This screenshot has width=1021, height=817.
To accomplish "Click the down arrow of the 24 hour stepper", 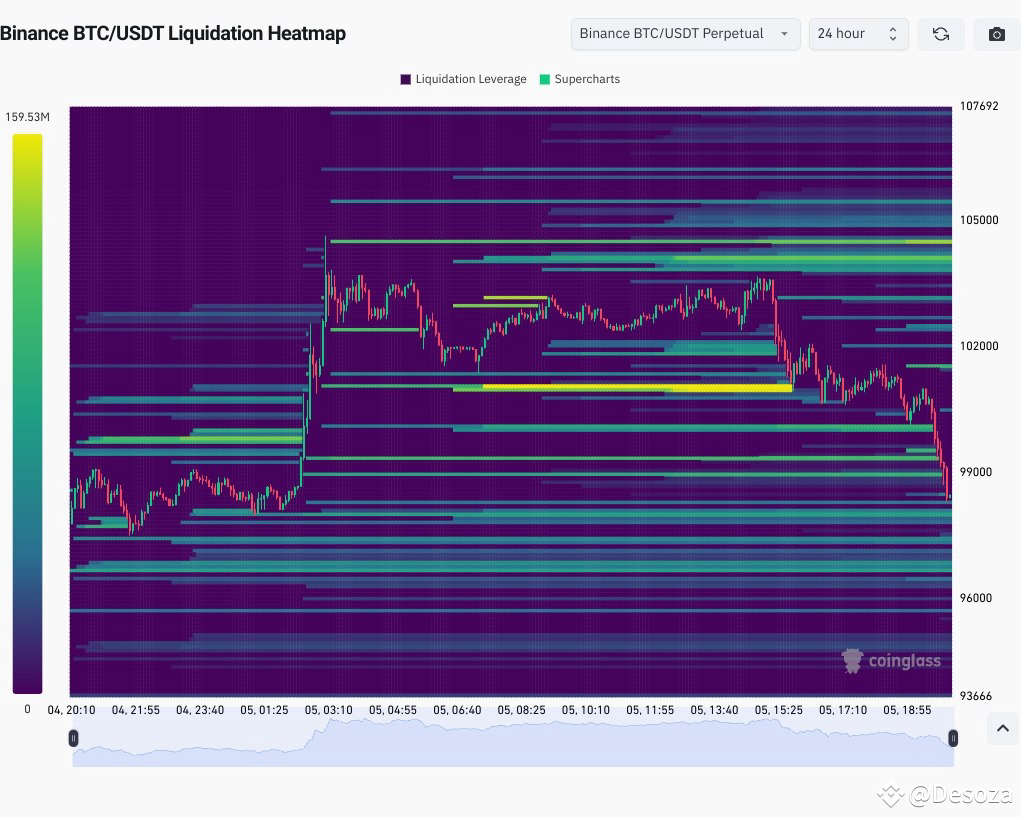I will pyautogui.click(x=893, y=38).
